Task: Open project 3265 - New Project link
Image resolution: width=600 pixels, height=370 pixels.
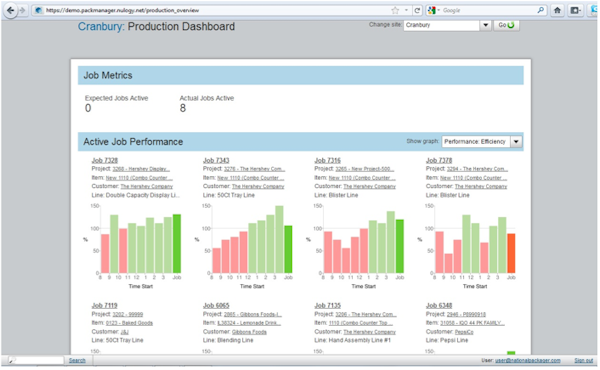Action: point(365,169)
